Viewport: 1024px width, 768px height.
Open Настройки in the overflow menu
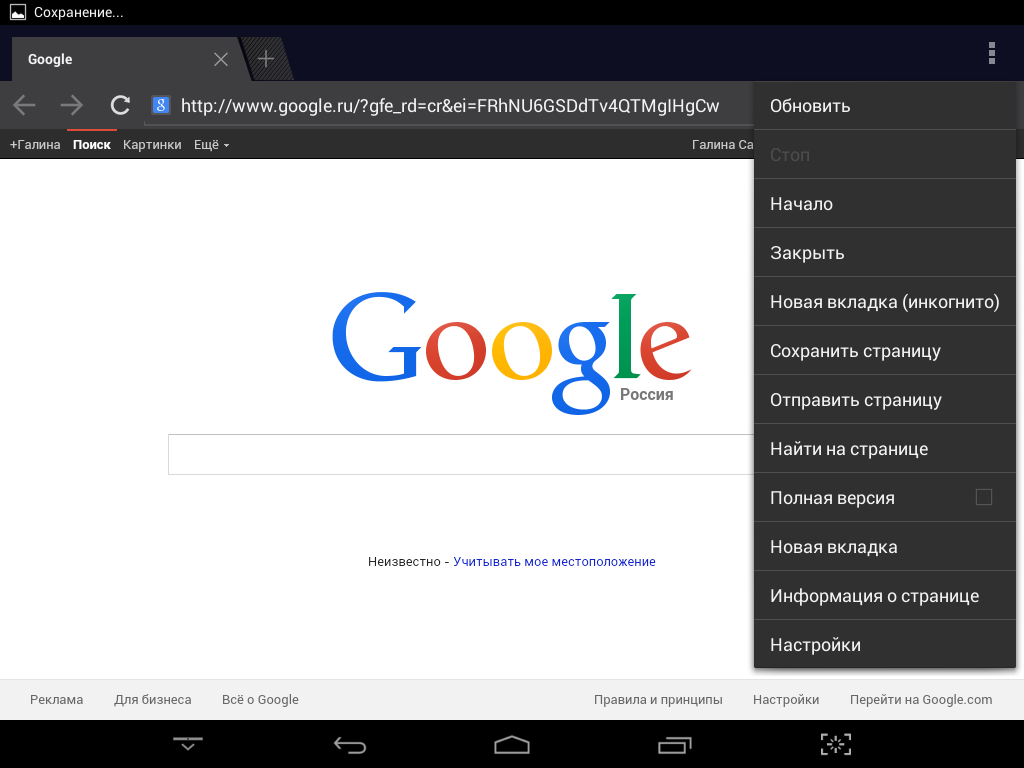[885, 645]
